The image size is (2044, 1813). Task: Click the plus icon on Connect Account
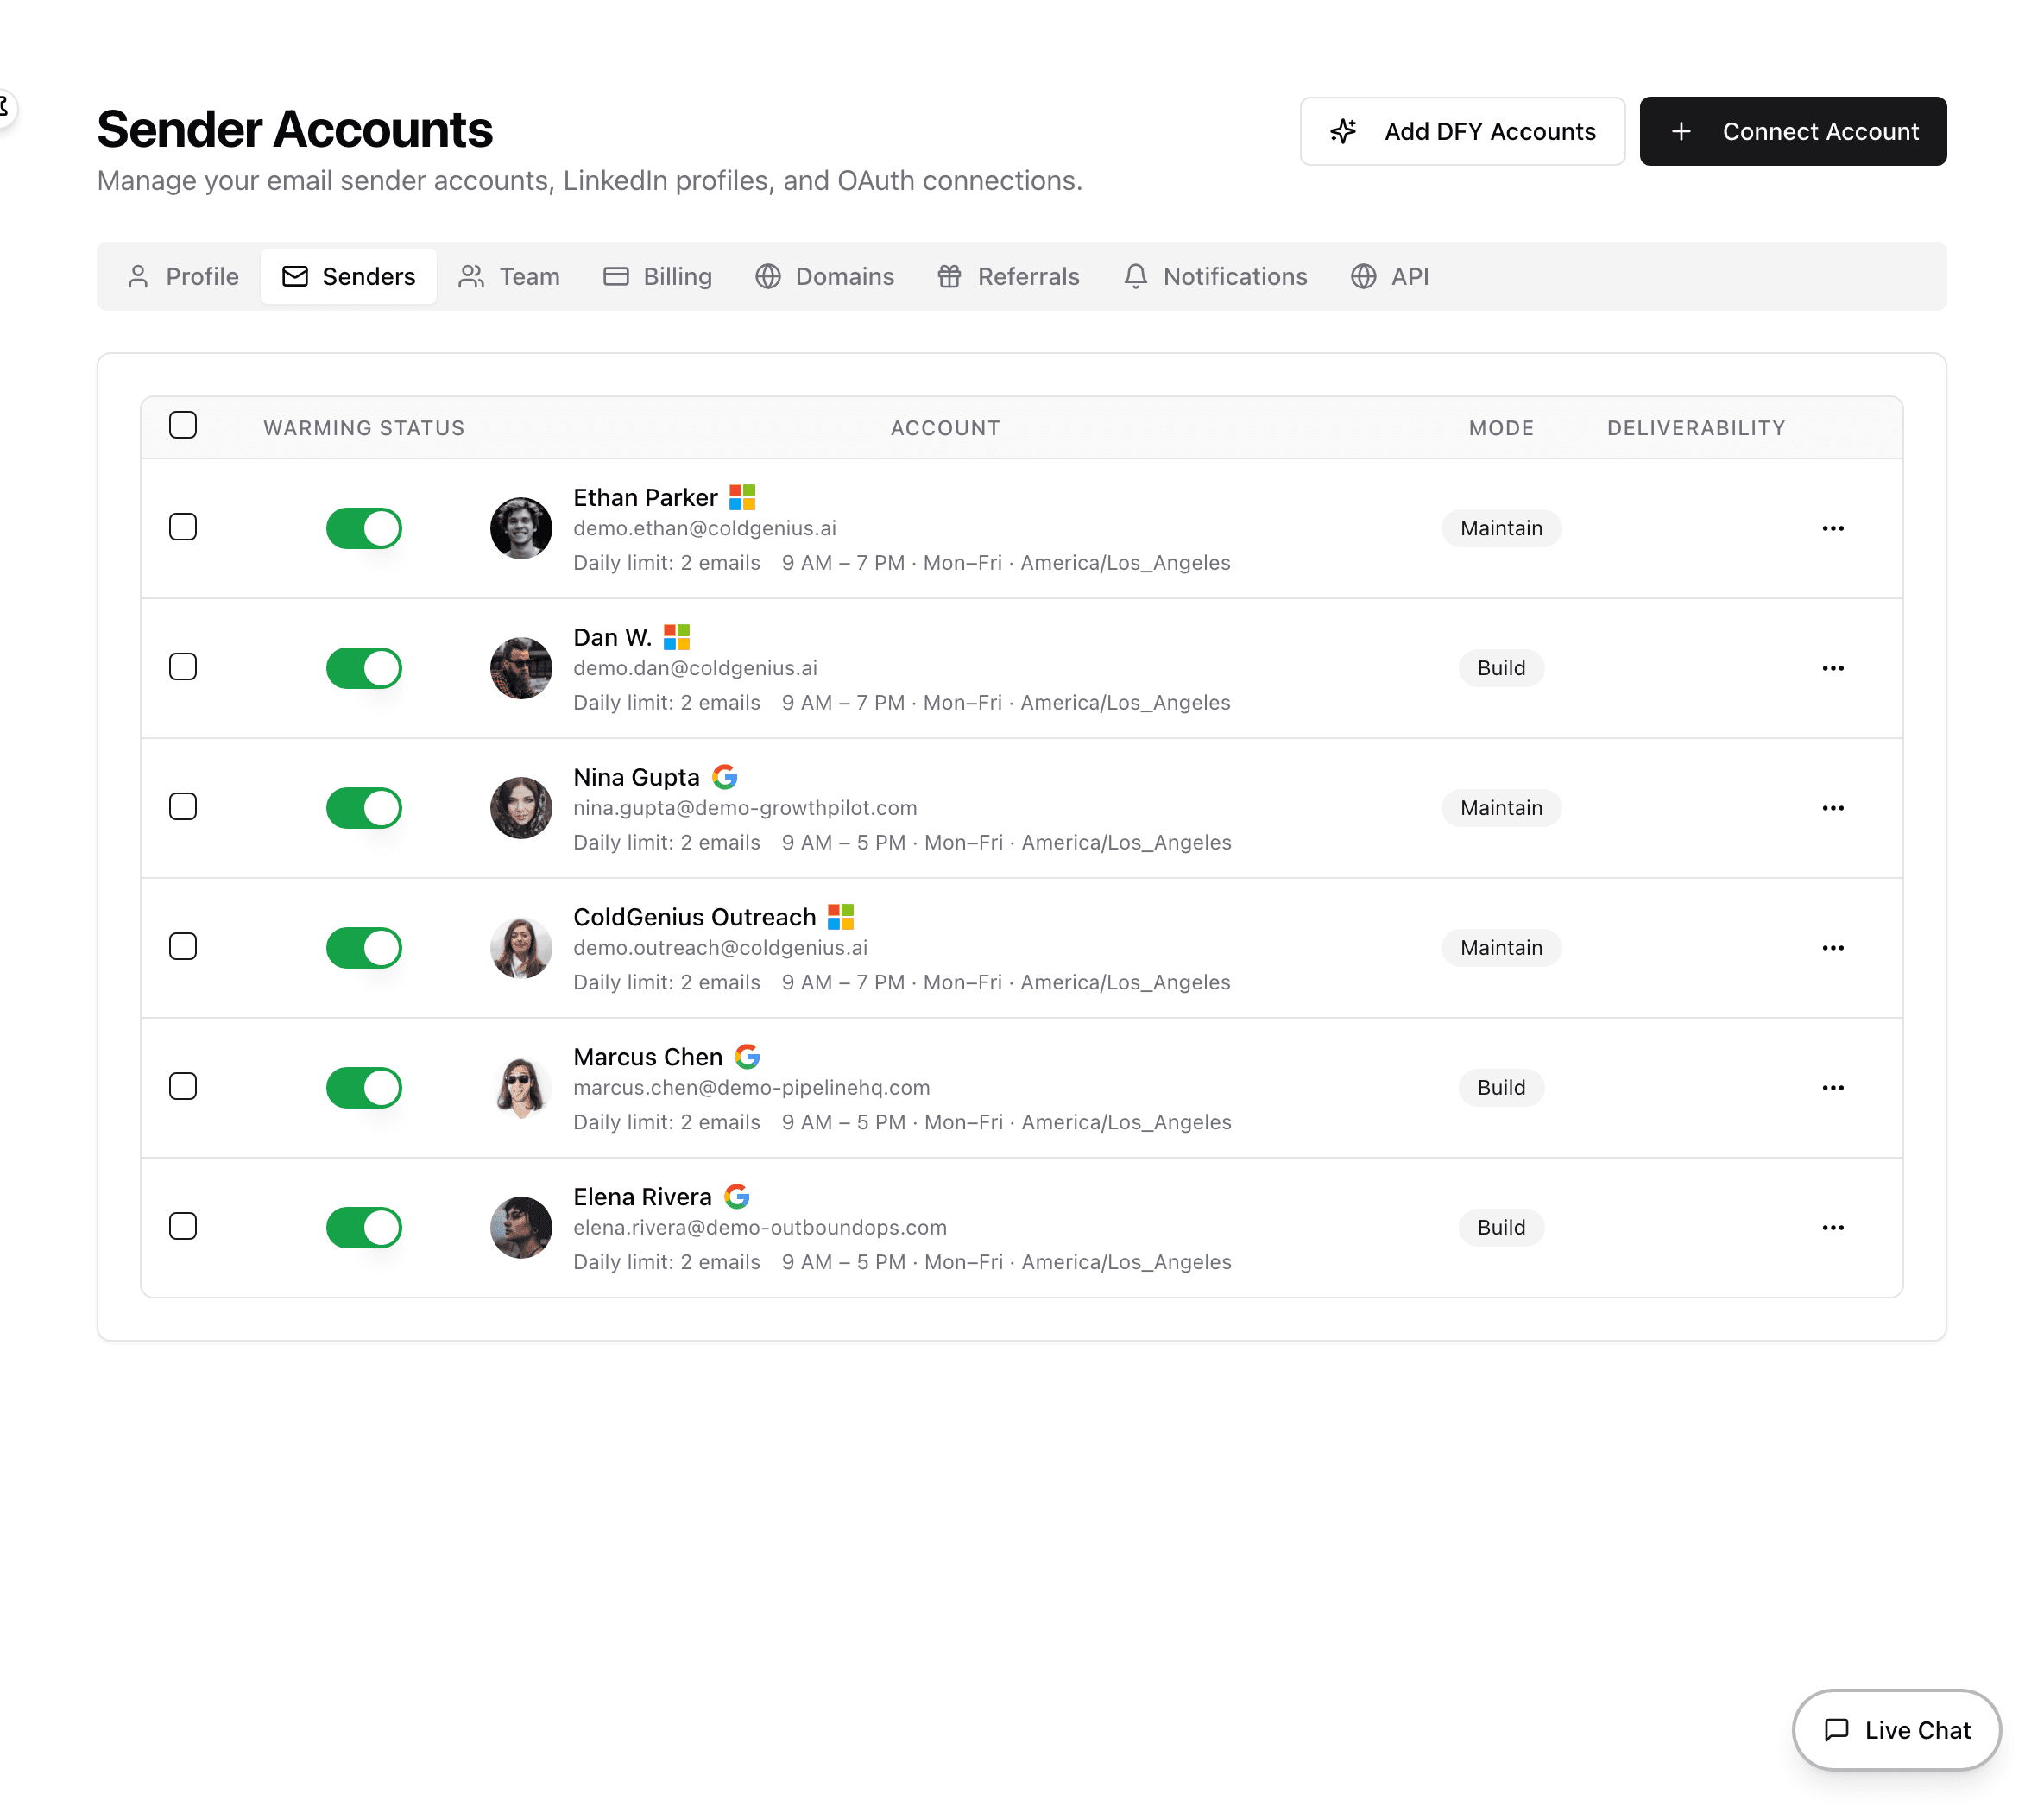tap(1682, 132)
